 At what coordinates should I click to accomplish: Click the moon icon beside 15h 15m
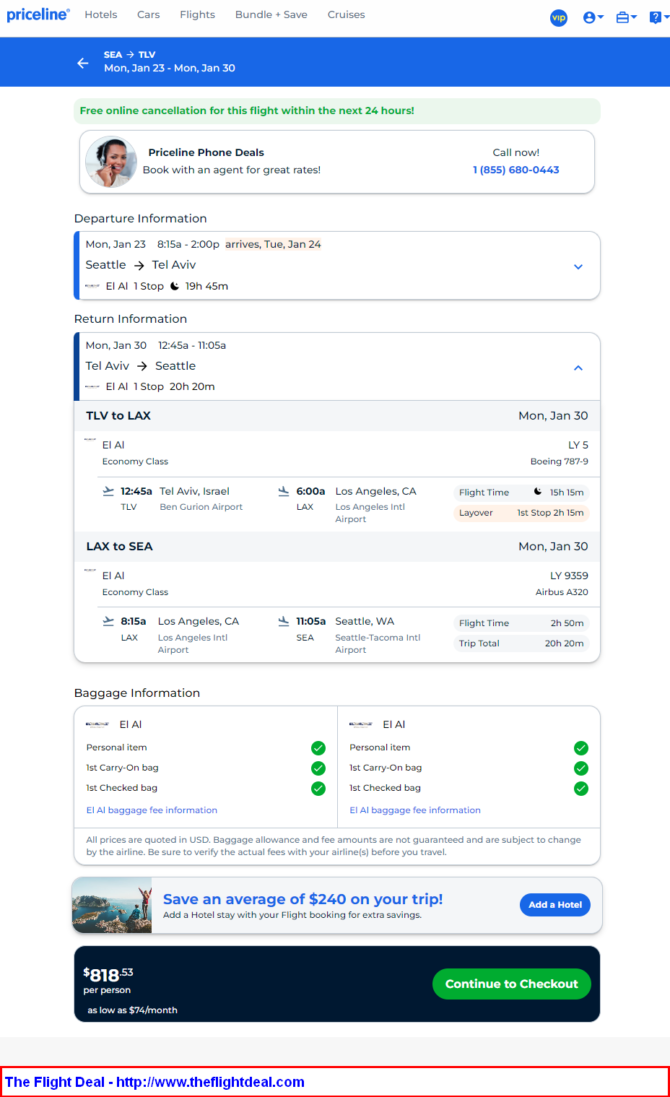pos(538,492)
